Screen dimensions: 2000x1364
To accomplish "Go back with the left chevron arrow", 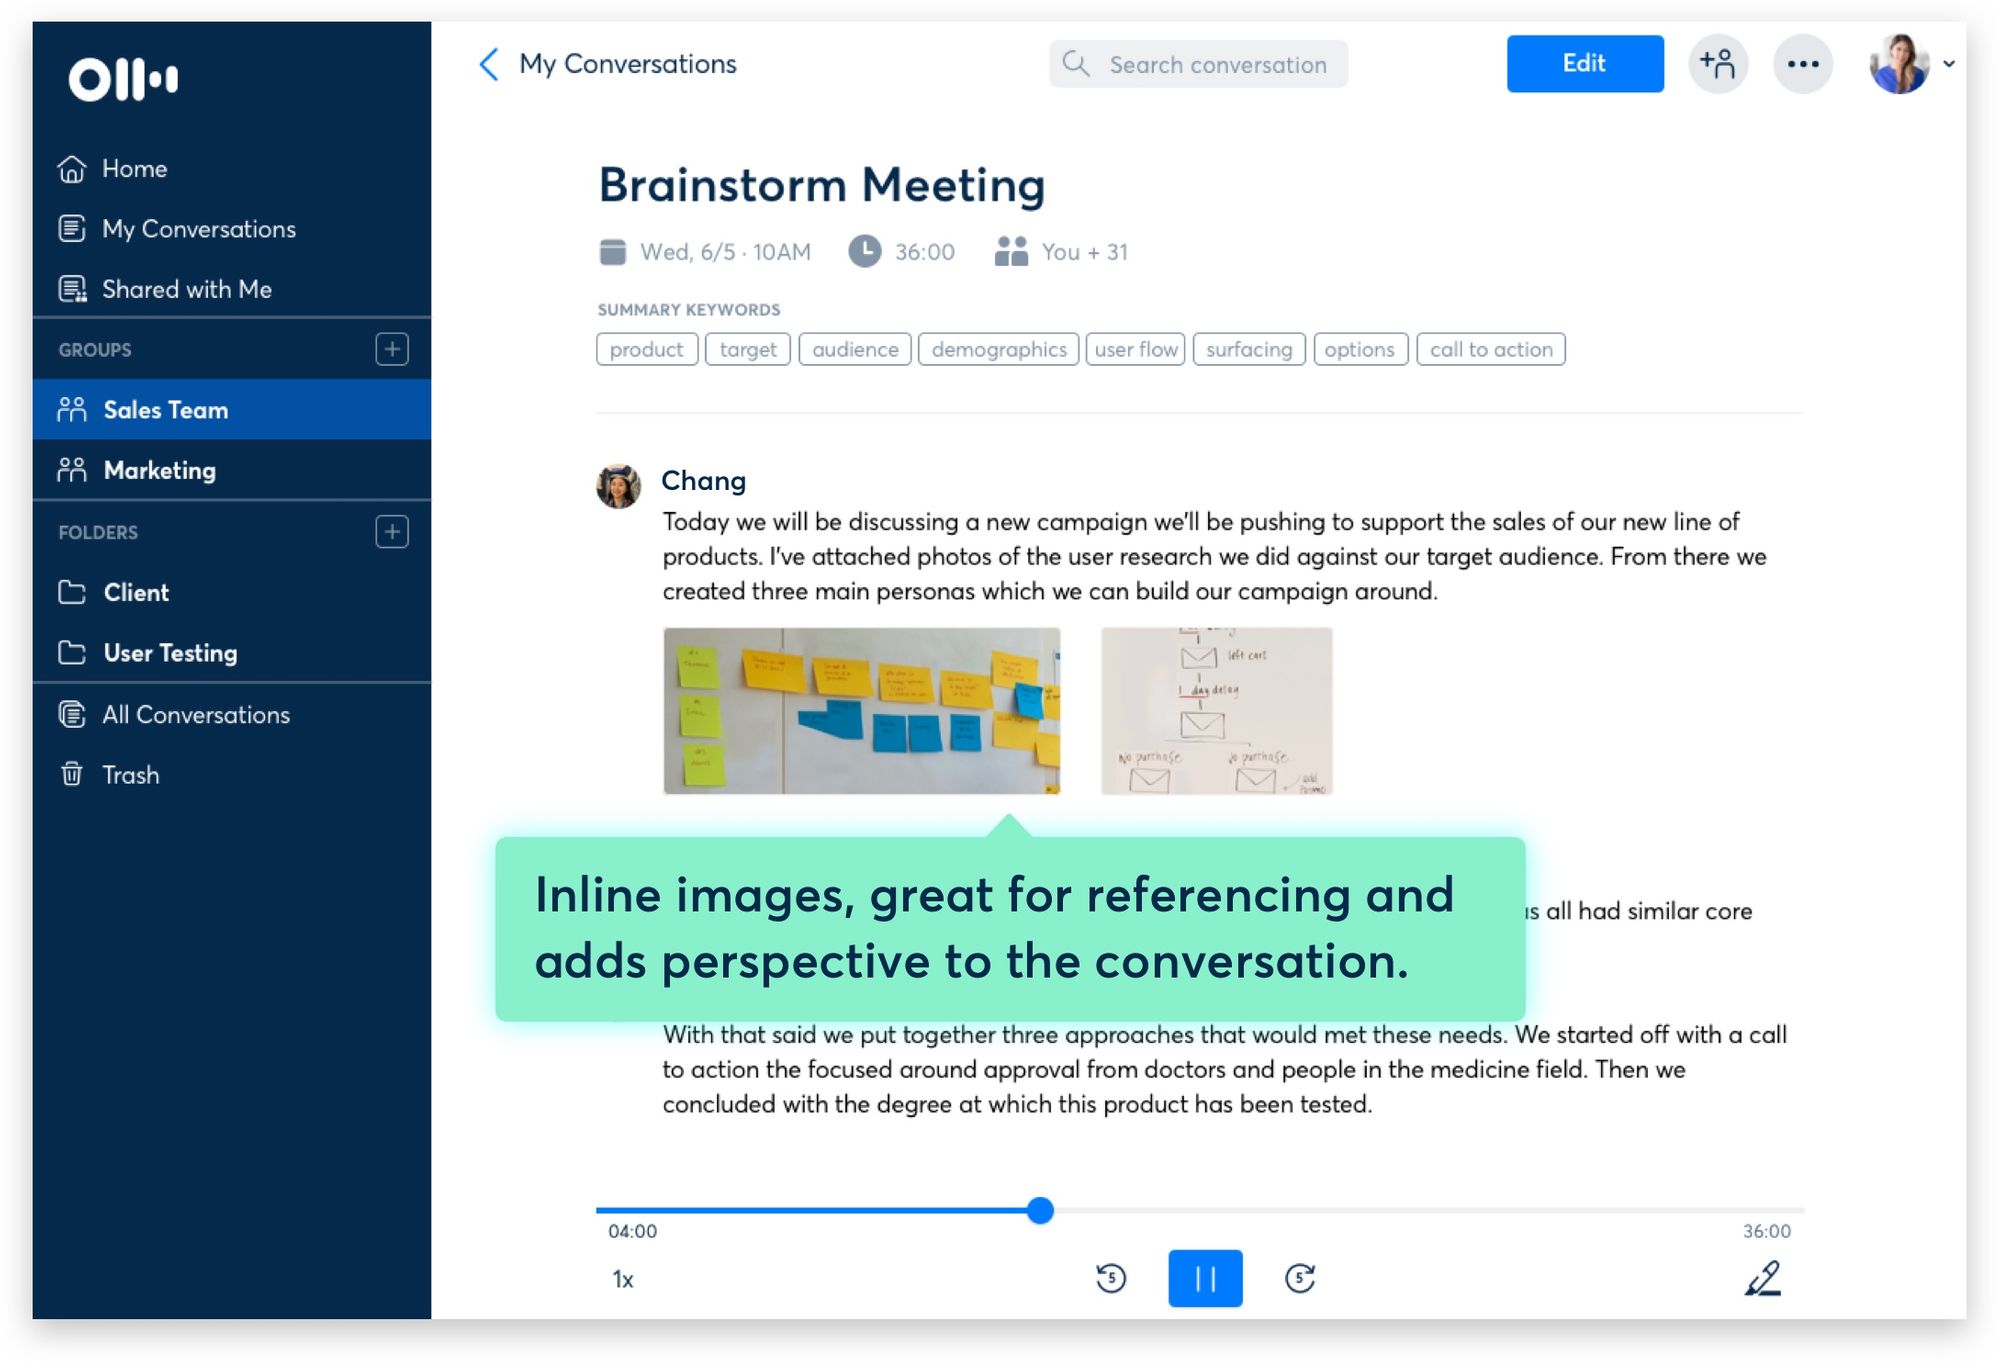I will [x=488, y=64].
